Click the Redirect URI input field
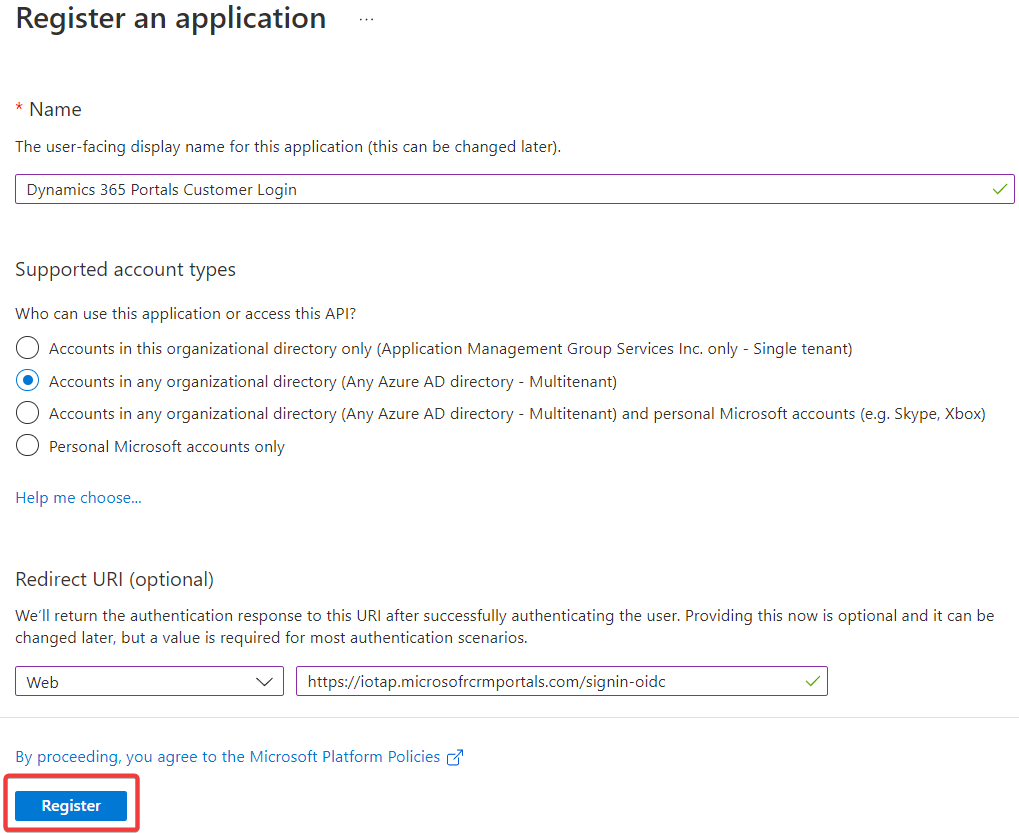The image size is (1019, 833). [561, 682]
